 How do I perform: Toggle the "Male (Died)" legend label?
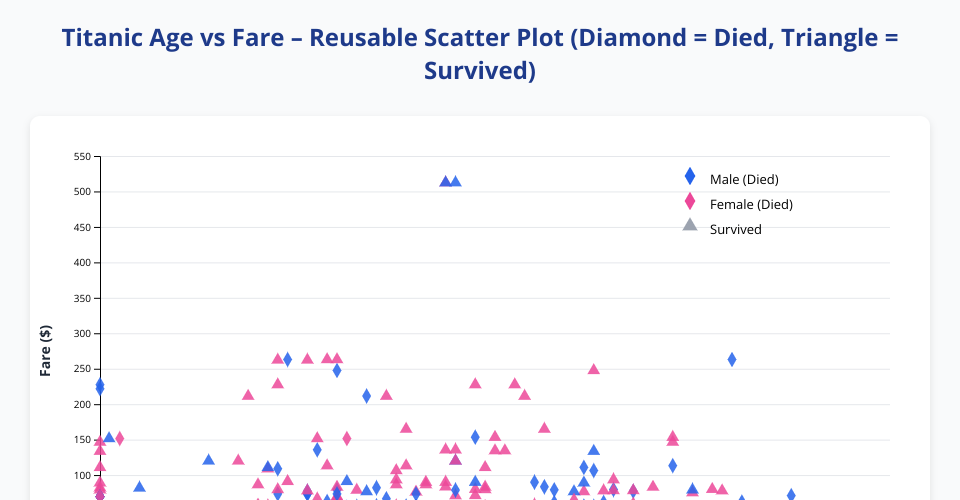click(743, 179)
